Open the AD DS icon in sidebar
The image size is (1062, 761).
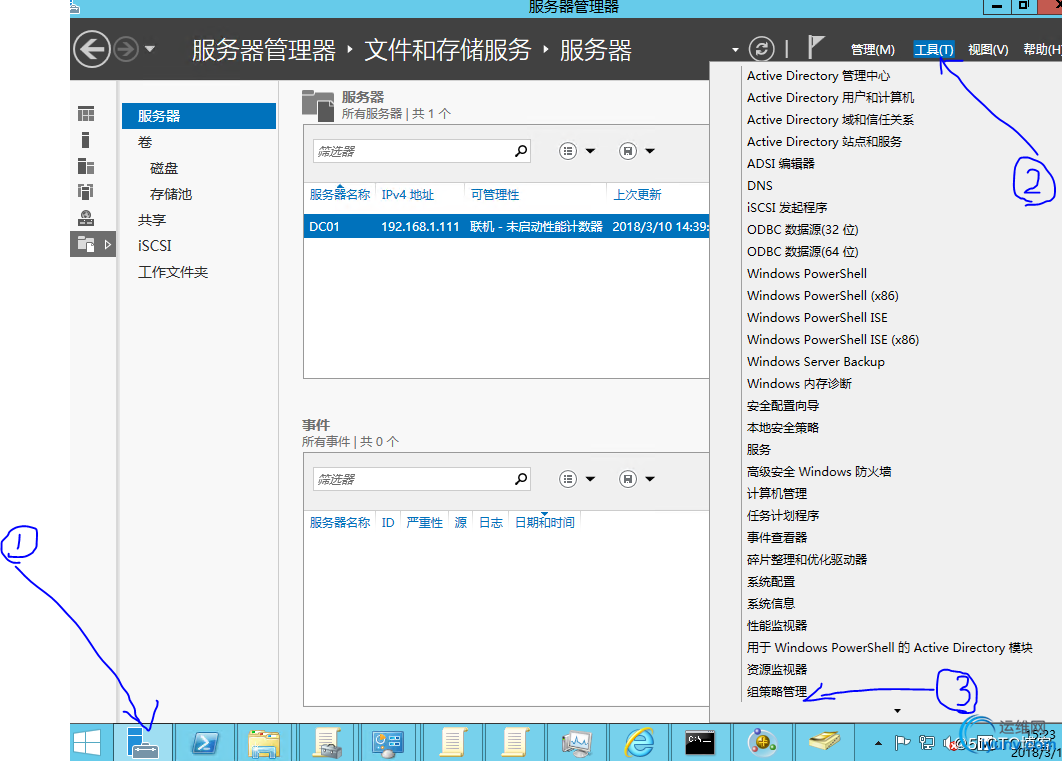(x=85, y=192)
